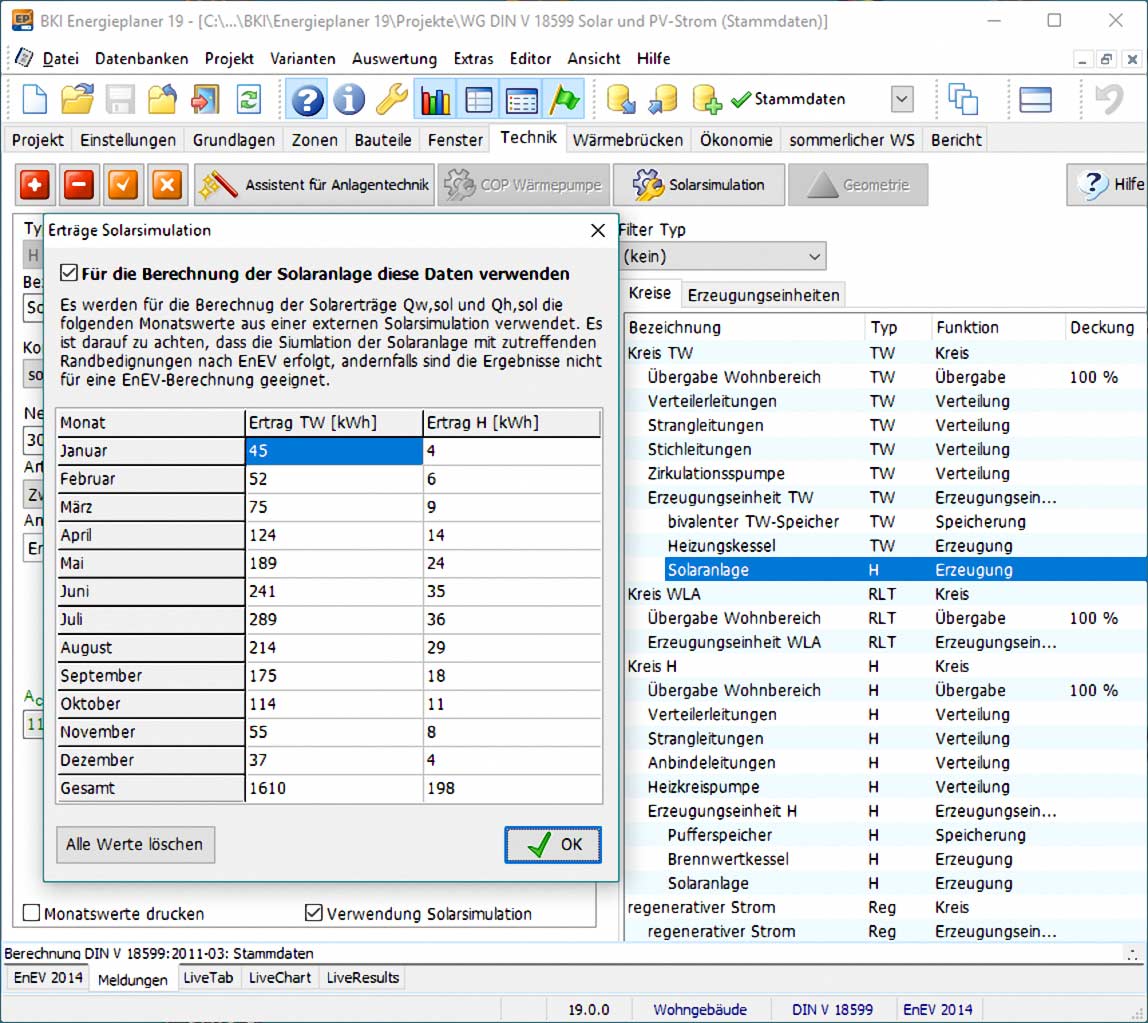This screenshot has width=1148, height=1023.
Task: Click the orange X cancel button
Action: (x=167, y=185)
